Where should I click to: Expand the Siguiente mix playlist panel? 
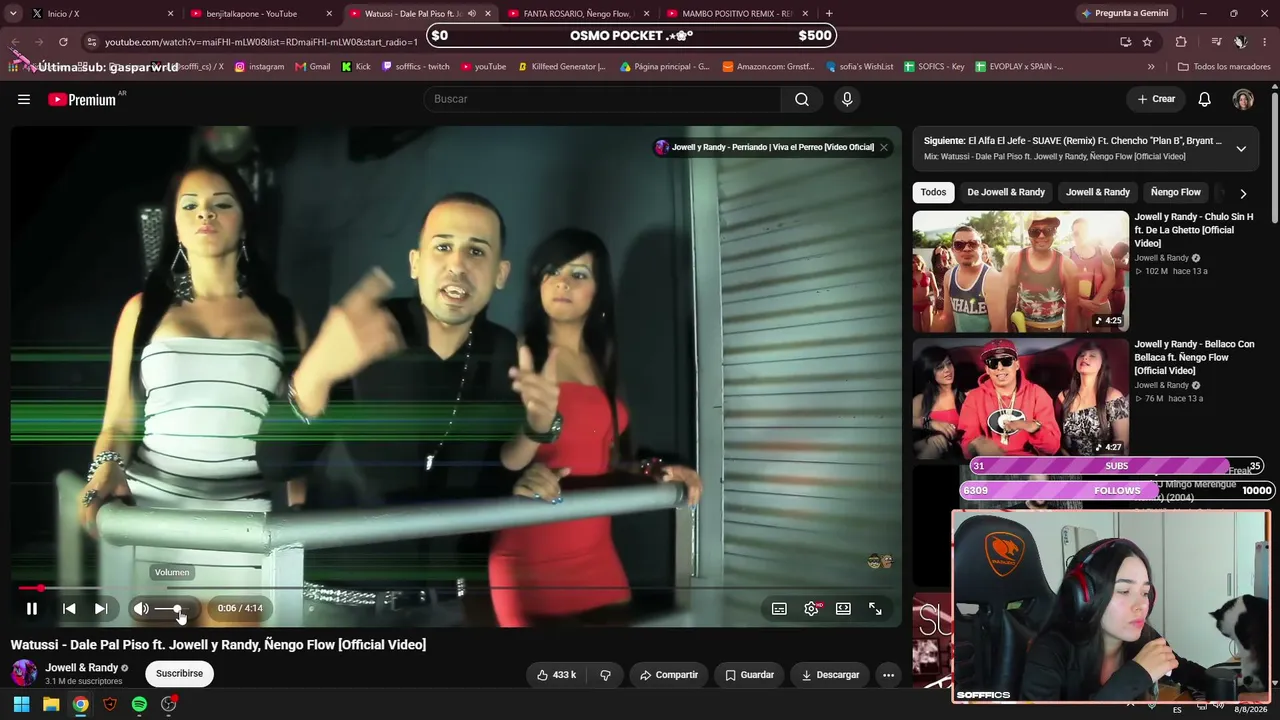[1241, 148]
